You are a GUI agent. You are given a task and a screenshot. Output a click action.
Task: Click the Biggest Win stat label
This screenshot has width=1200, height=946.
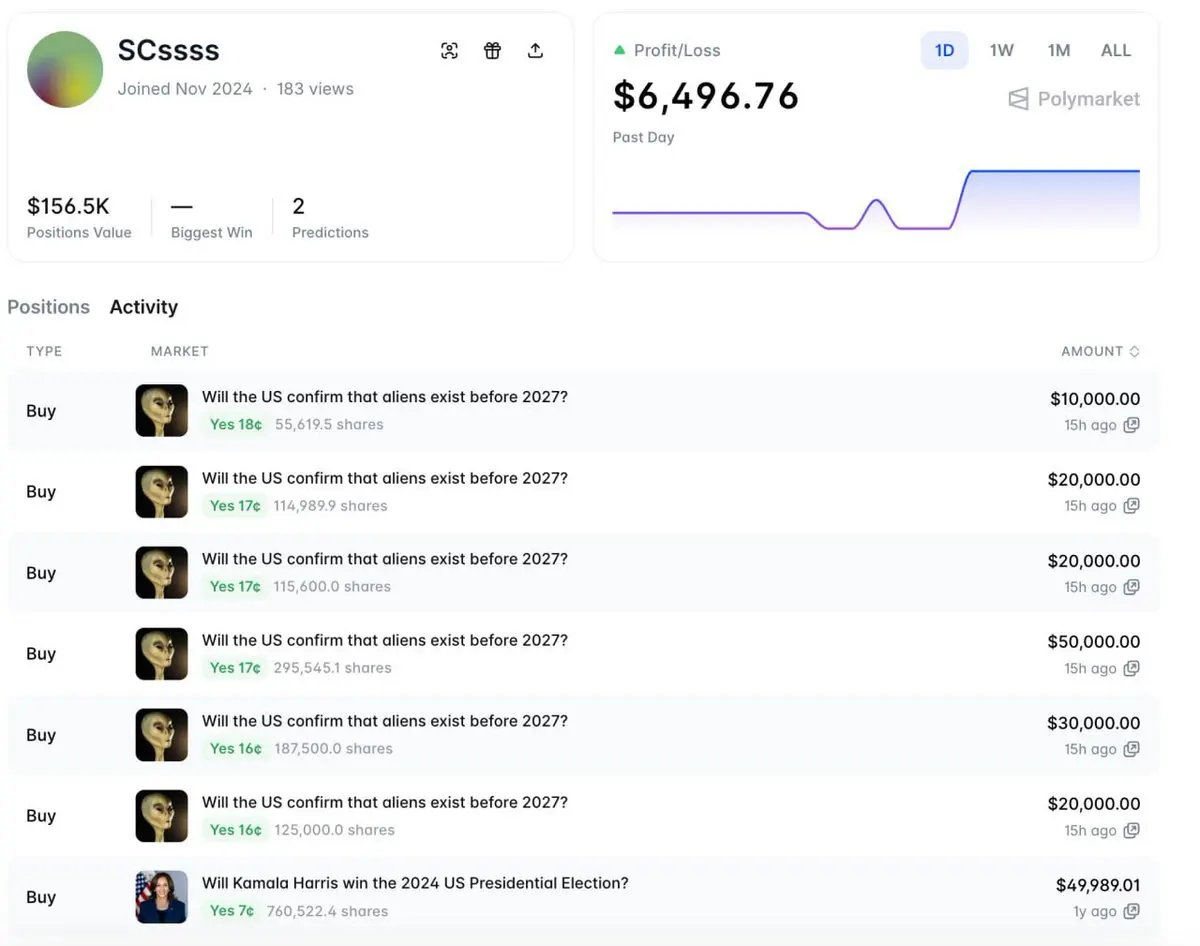pyautogui.click(x=212, y=232)
